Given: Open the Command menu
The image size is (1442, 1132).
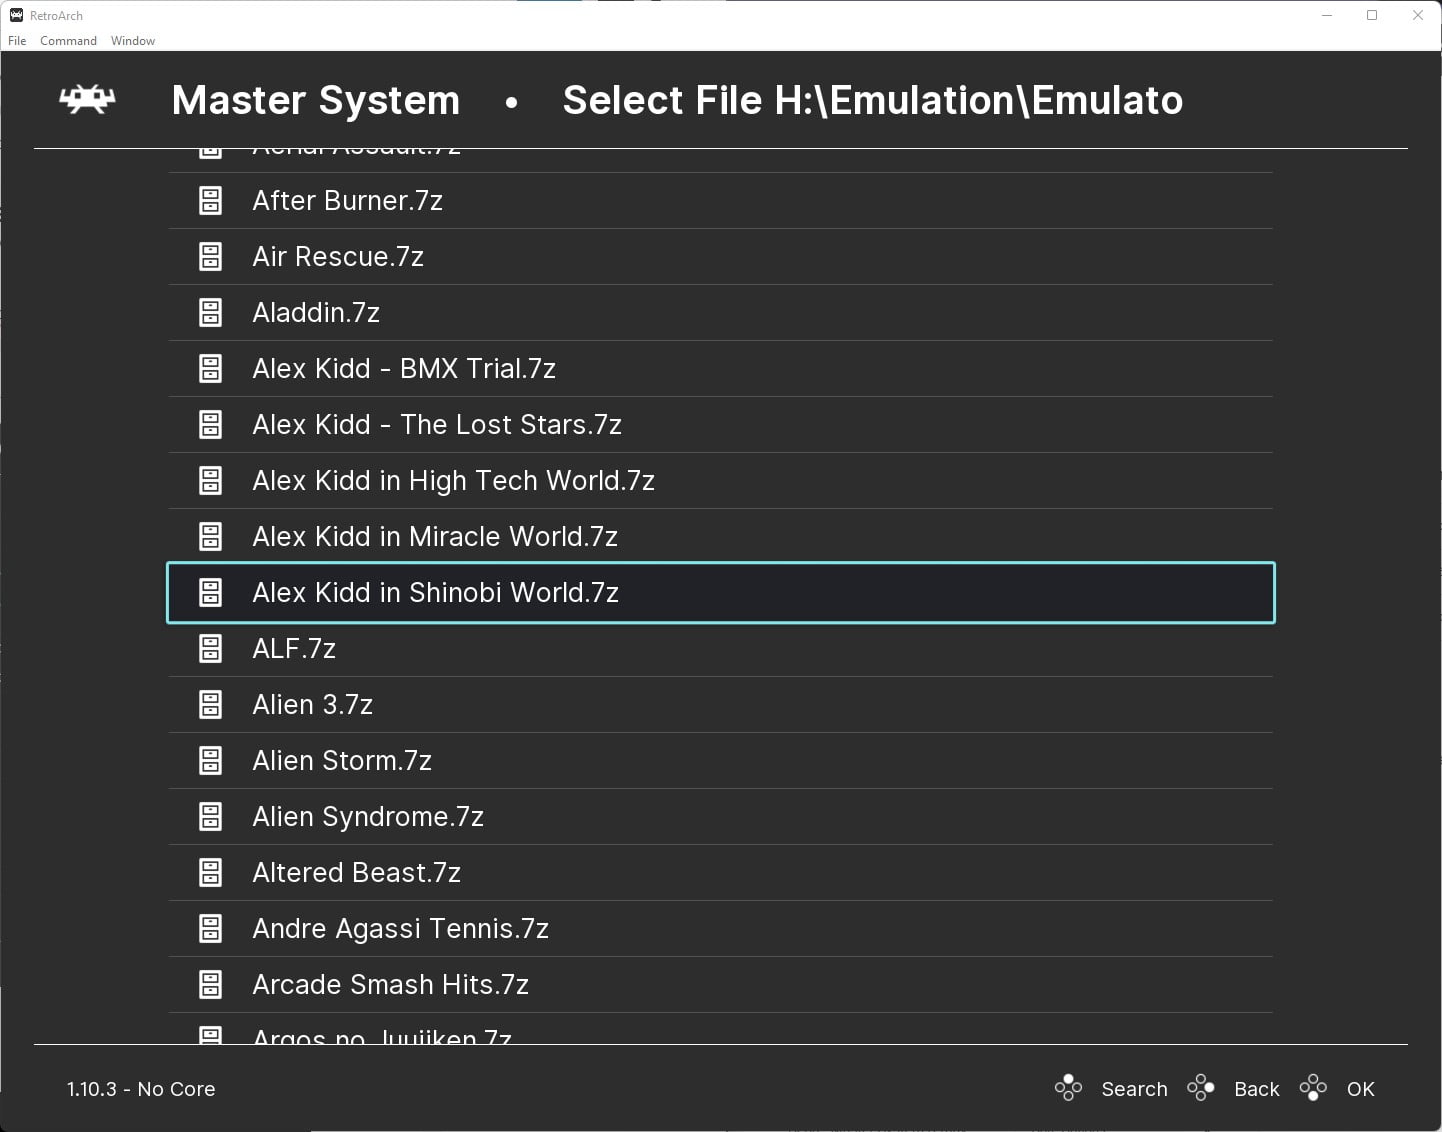Looking at the screenshot, I should (x=68, y=40).
